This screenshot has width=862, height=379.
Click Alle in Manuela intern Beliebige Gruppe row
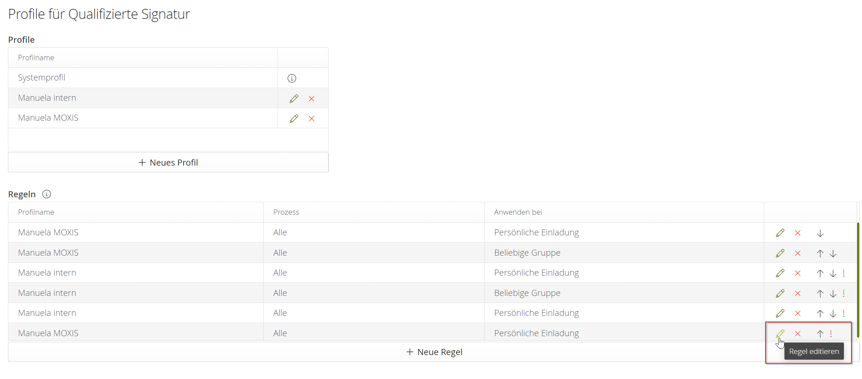[280, 293]
